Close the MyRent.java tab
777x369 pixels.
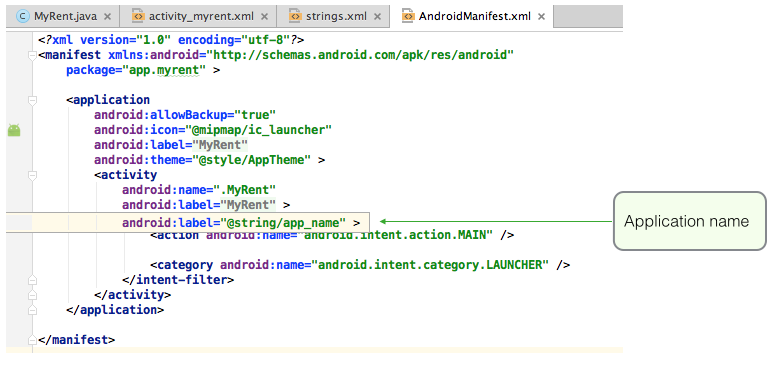108,17
